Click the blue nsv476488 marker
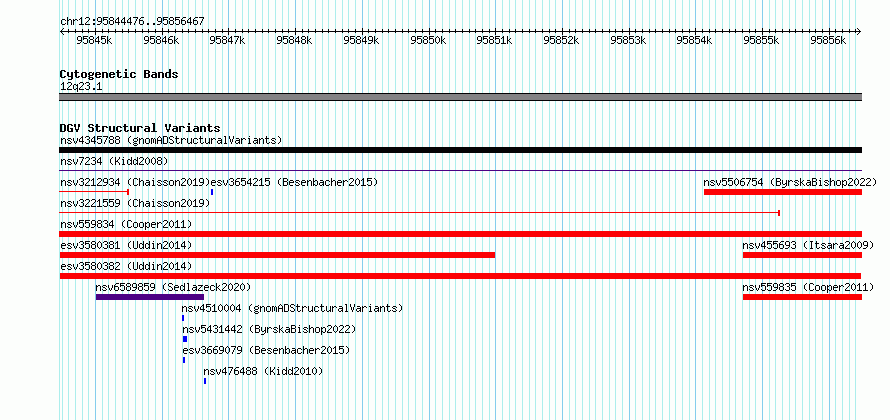The height and width of the screenshot is (420, 890). (x=205, y=381)
